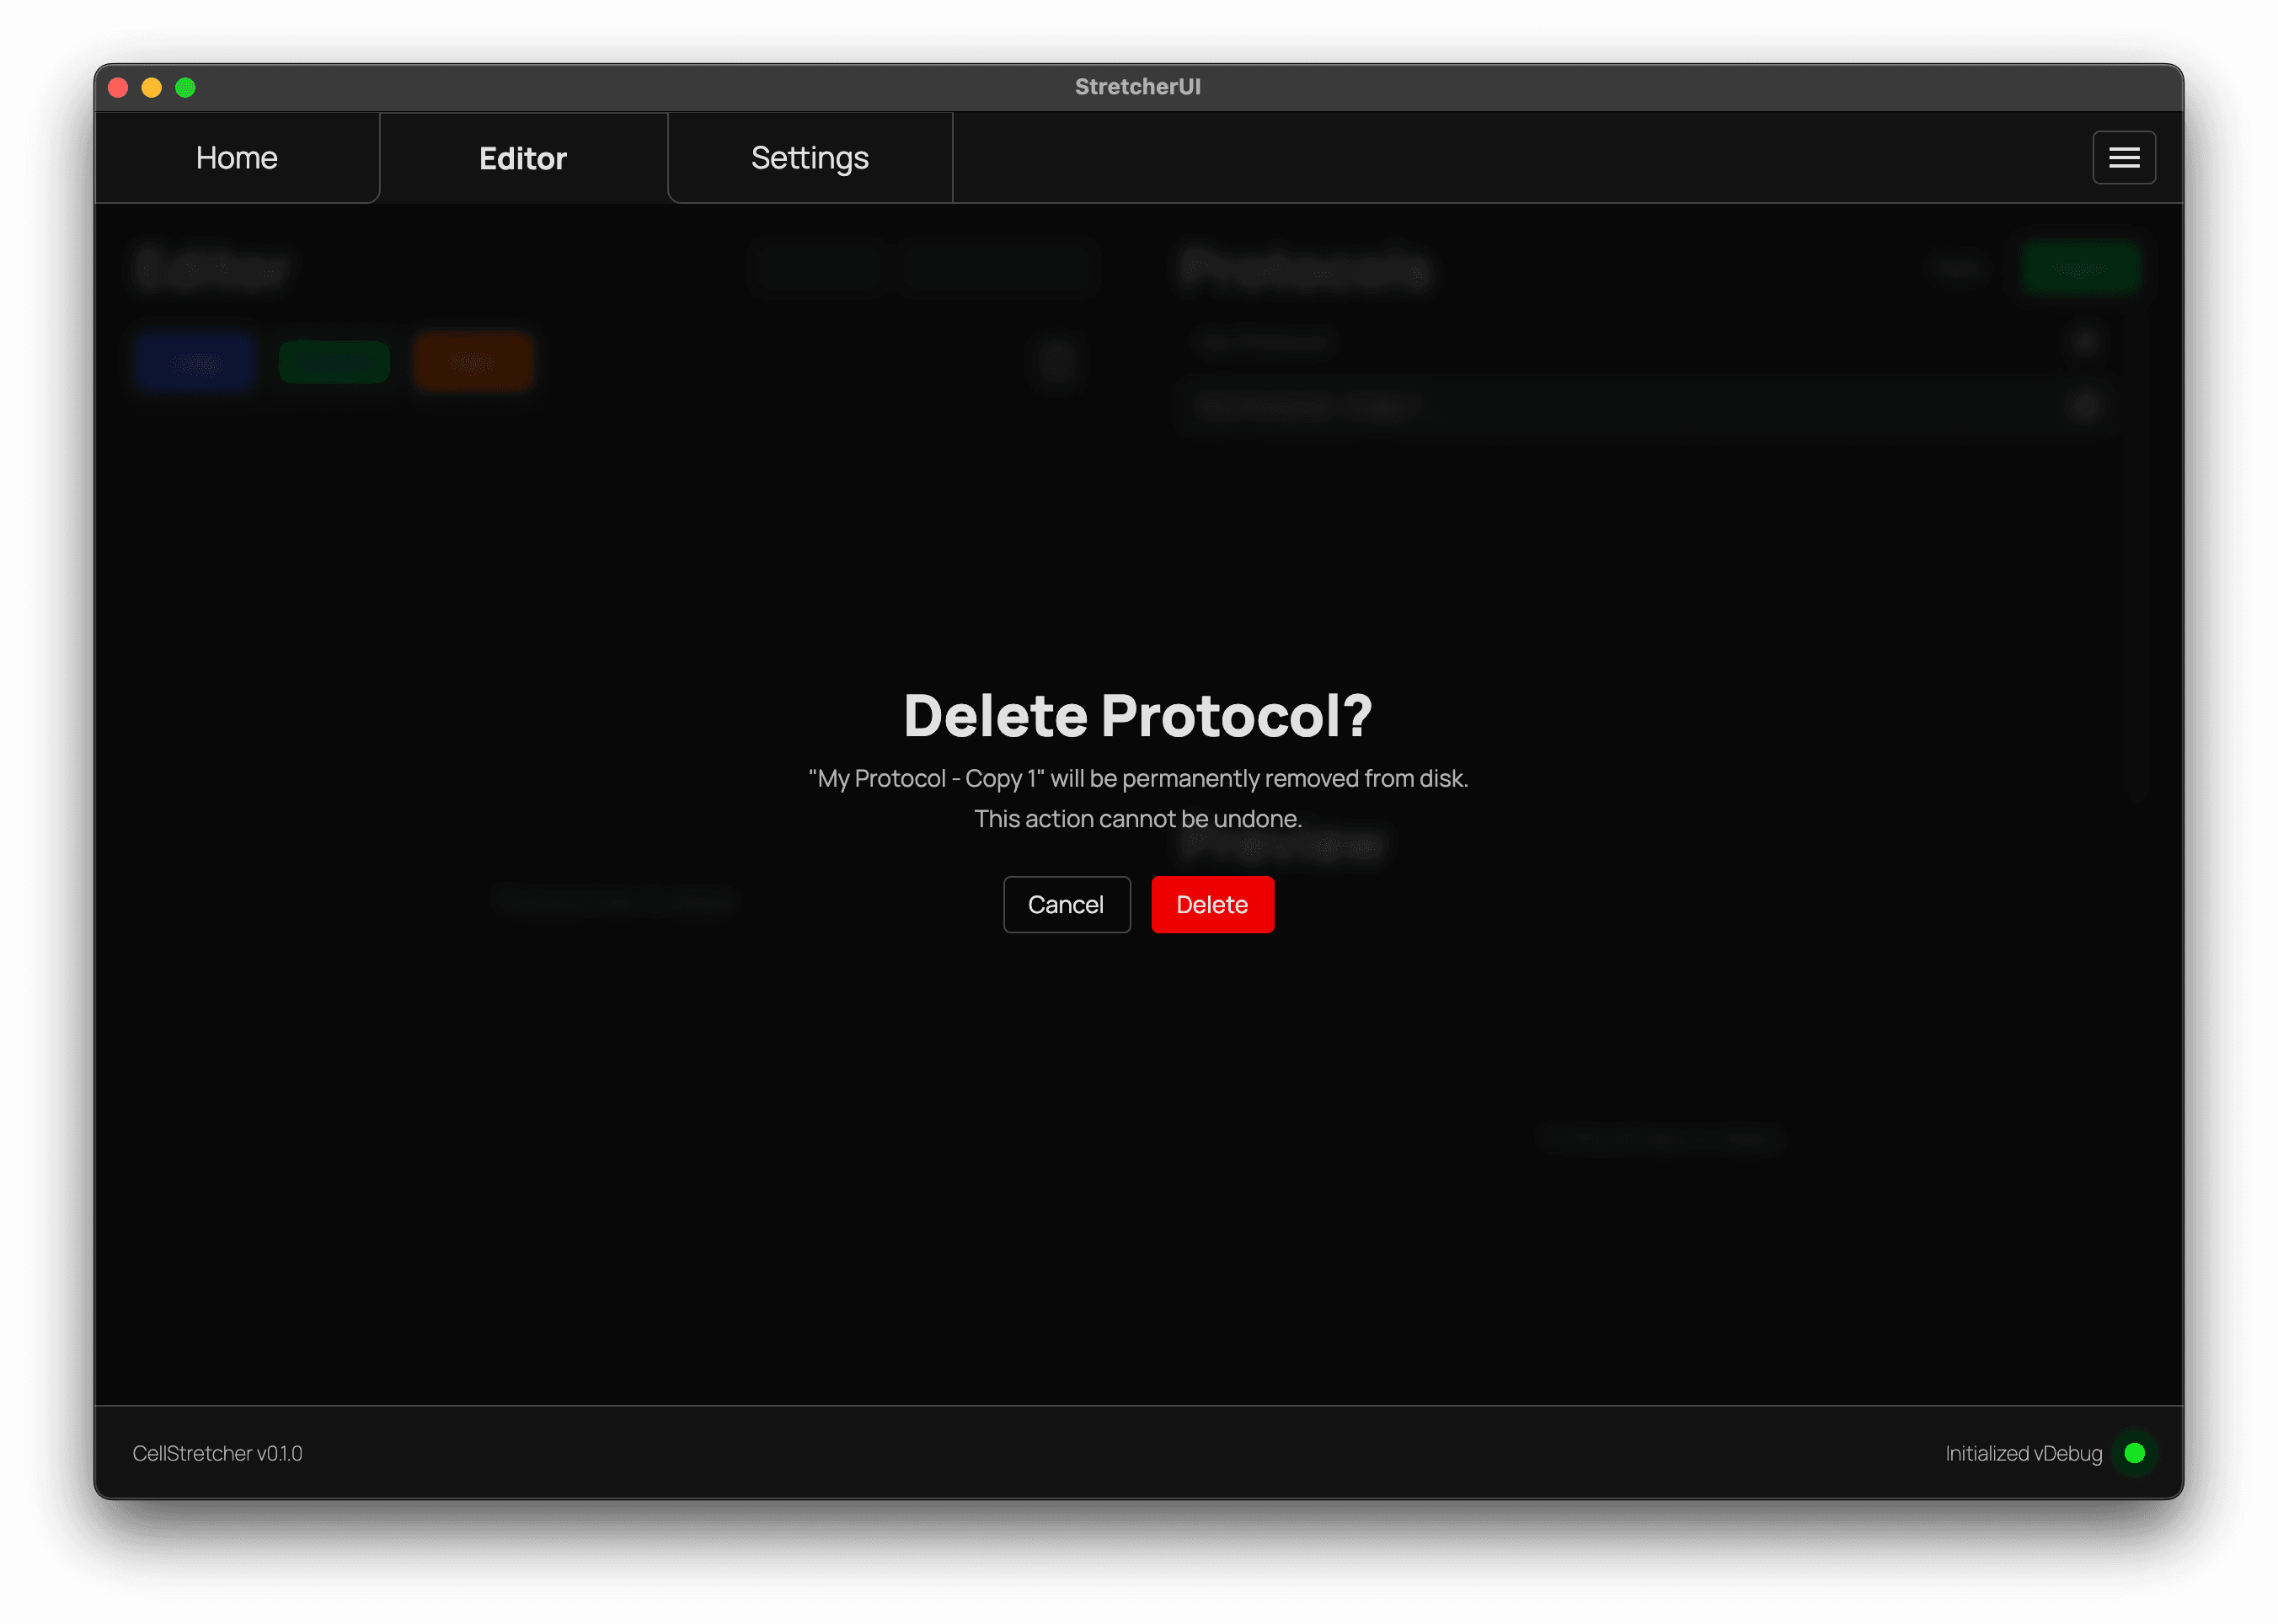This screenshot has width=2278, height=1624.
Task: Open the hamburger menu icon
Action: pyautogui.click(x=2124, y=157)
